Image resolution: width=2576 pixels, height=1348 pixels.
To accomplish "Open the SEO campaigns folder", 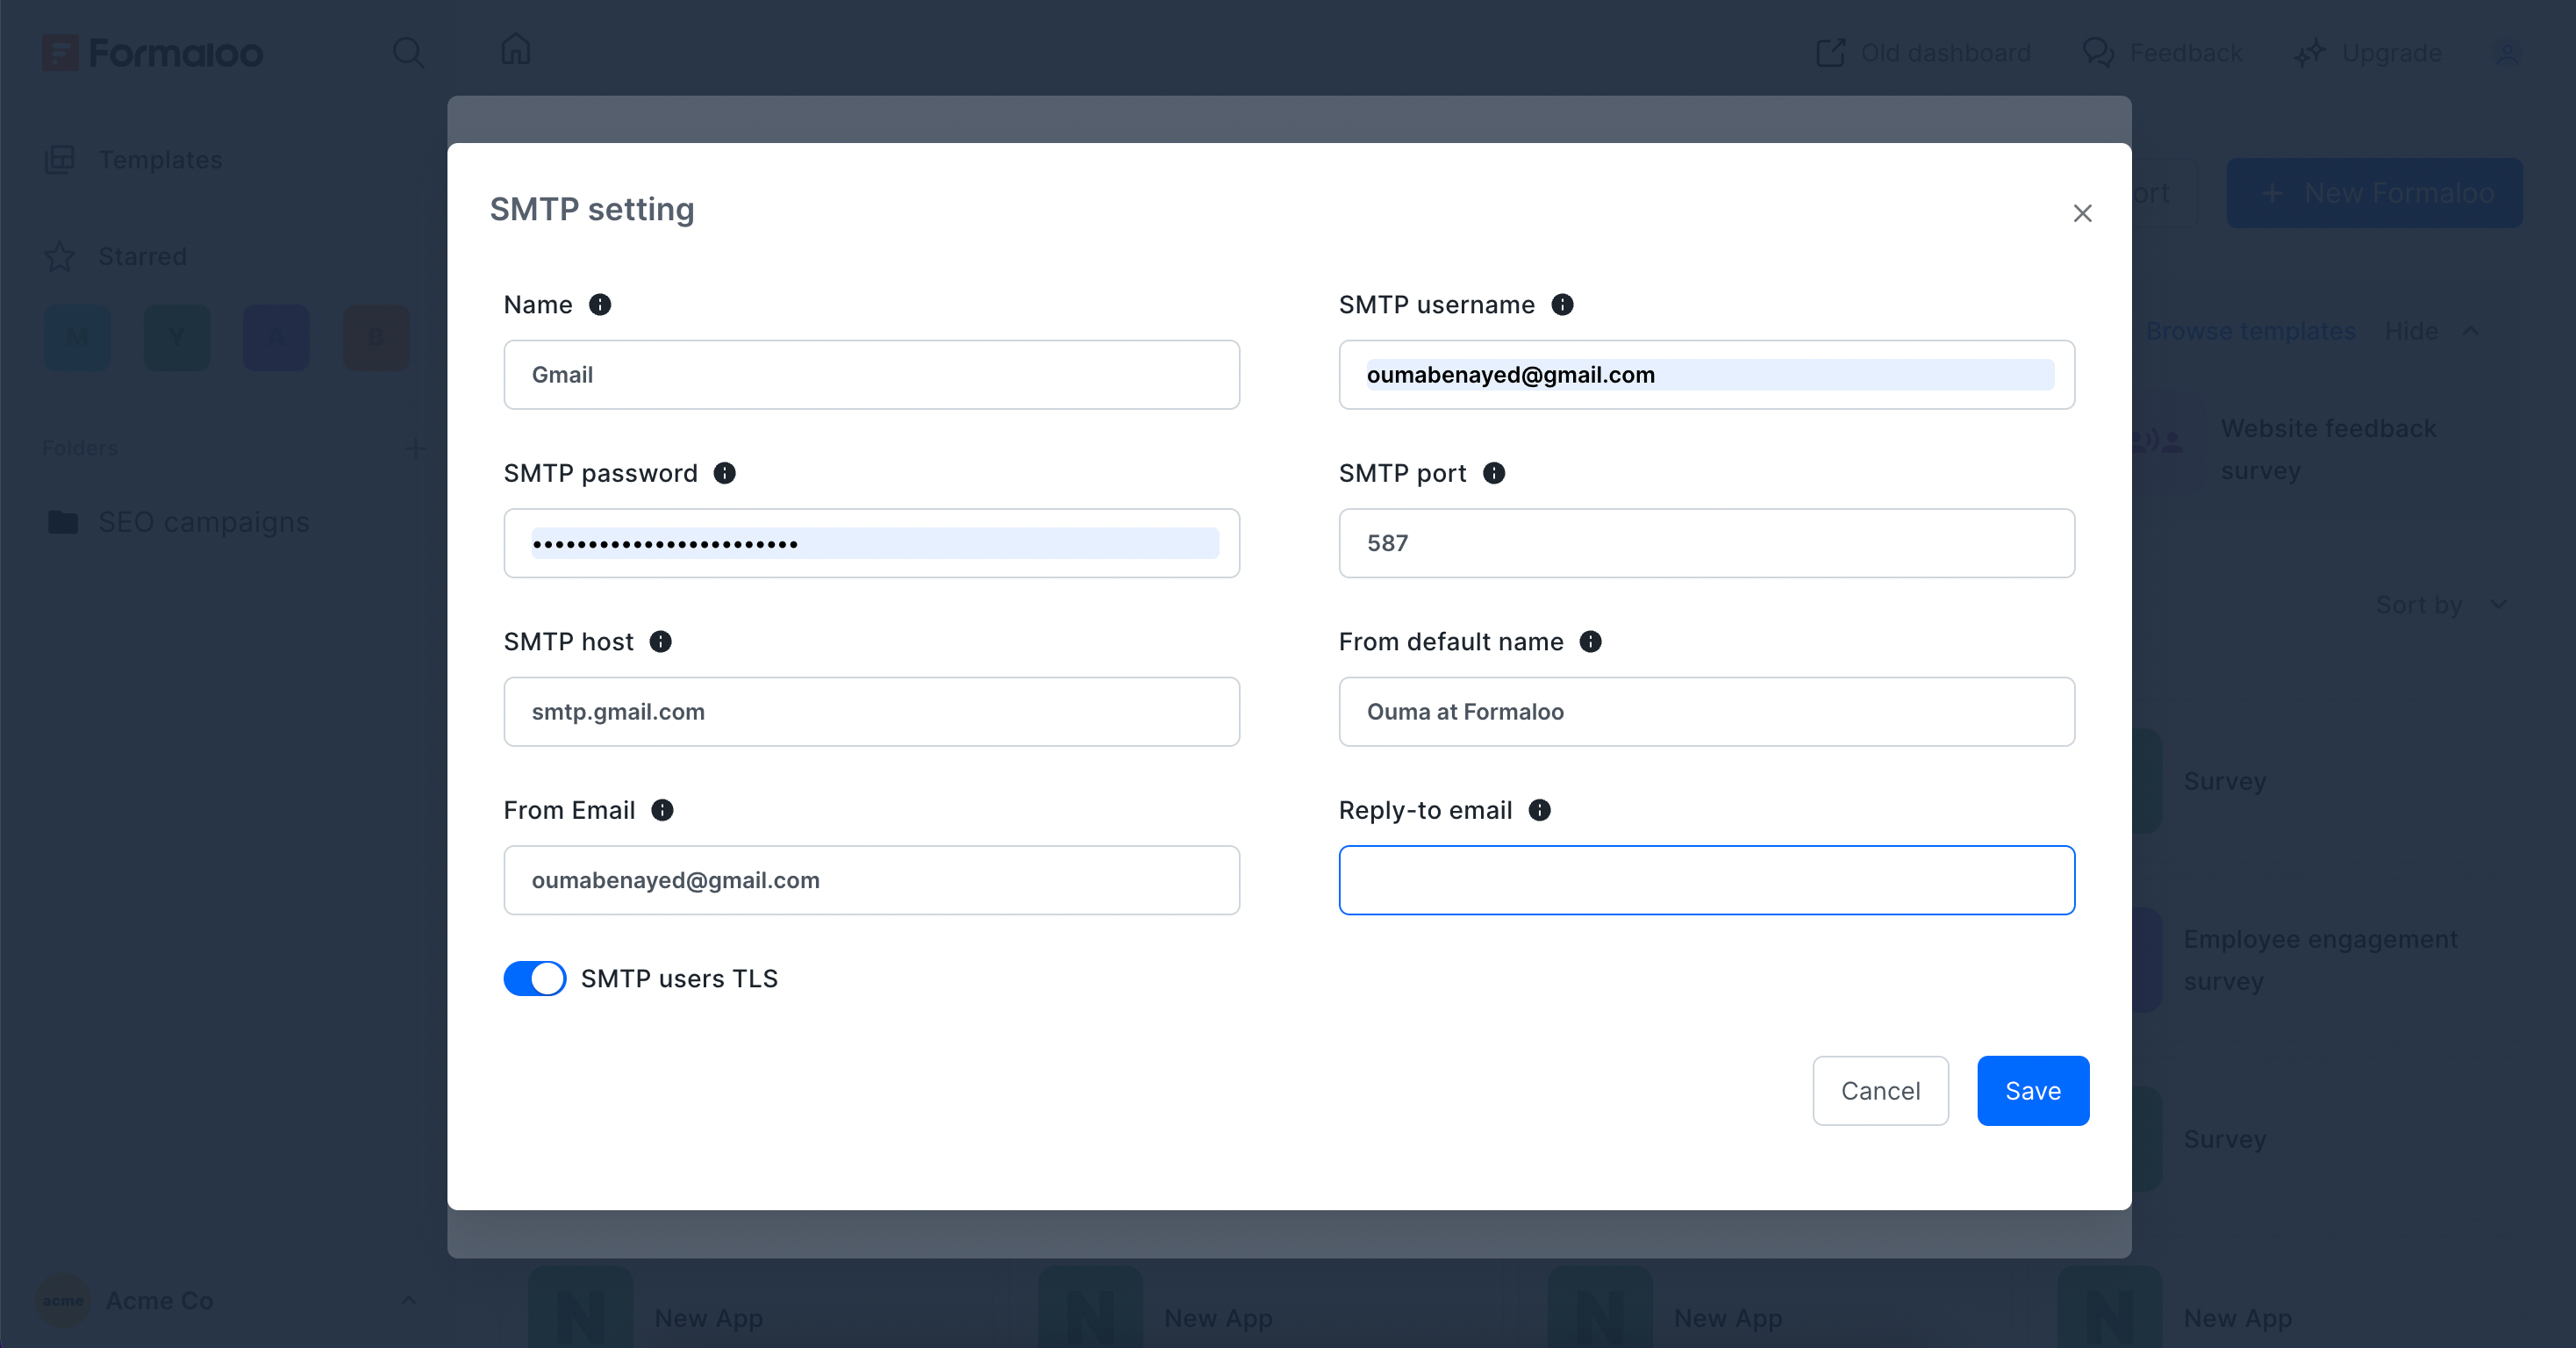I will tap(179, 522).
